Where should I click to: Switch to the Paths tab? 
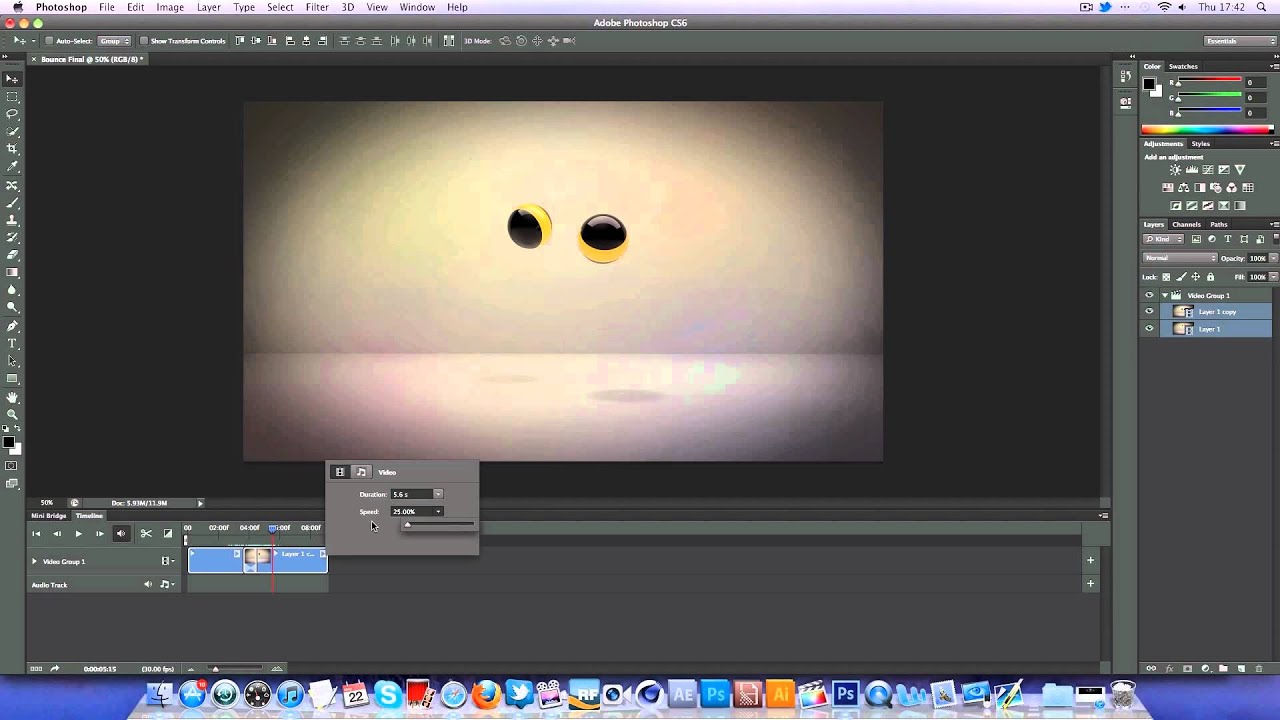coord(1218,224)
